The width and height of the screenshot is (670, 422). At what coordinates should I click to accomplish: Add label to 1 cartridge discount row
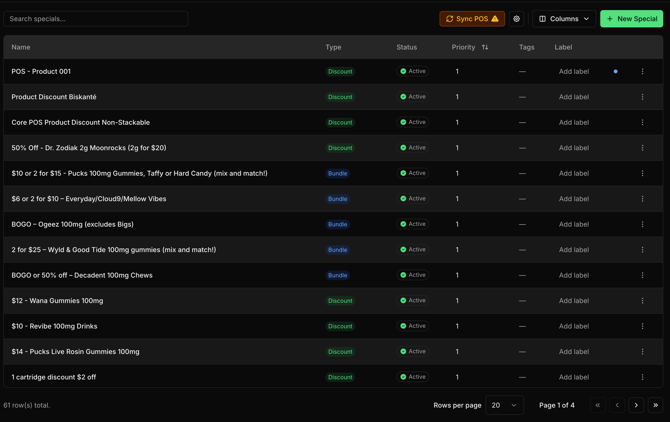[574, 377]
